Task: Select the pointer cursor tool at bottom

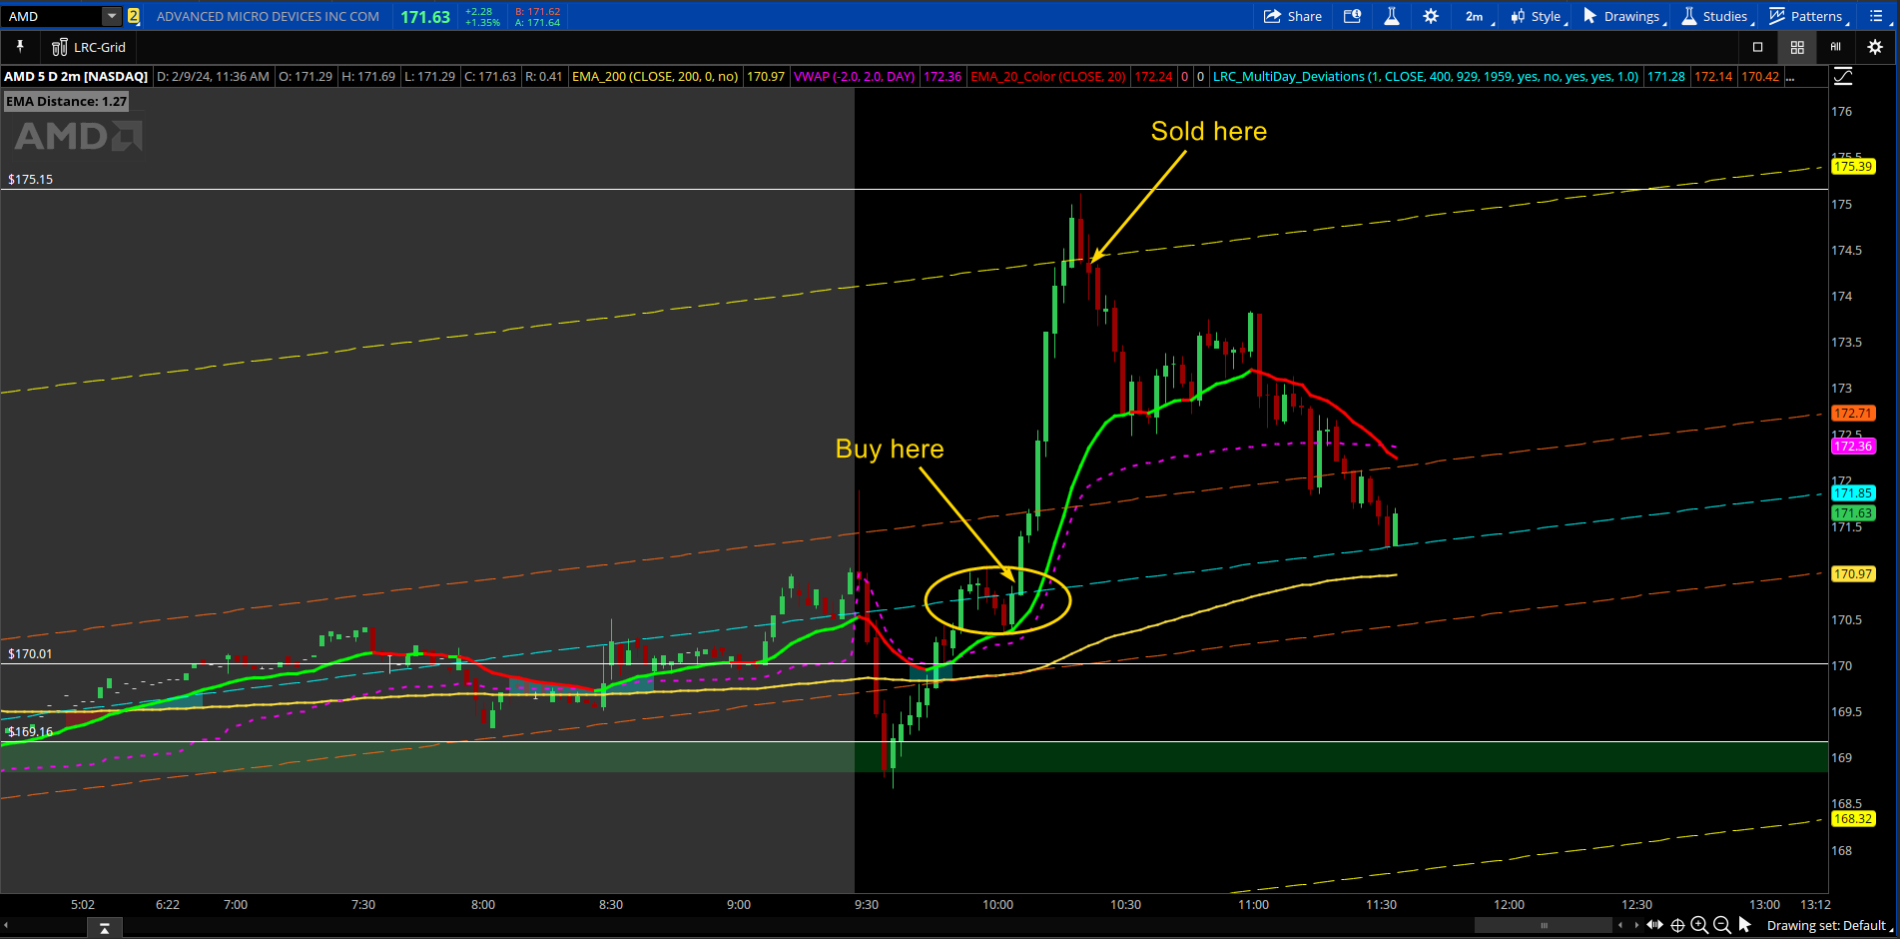Action: tap(1745, 925)
